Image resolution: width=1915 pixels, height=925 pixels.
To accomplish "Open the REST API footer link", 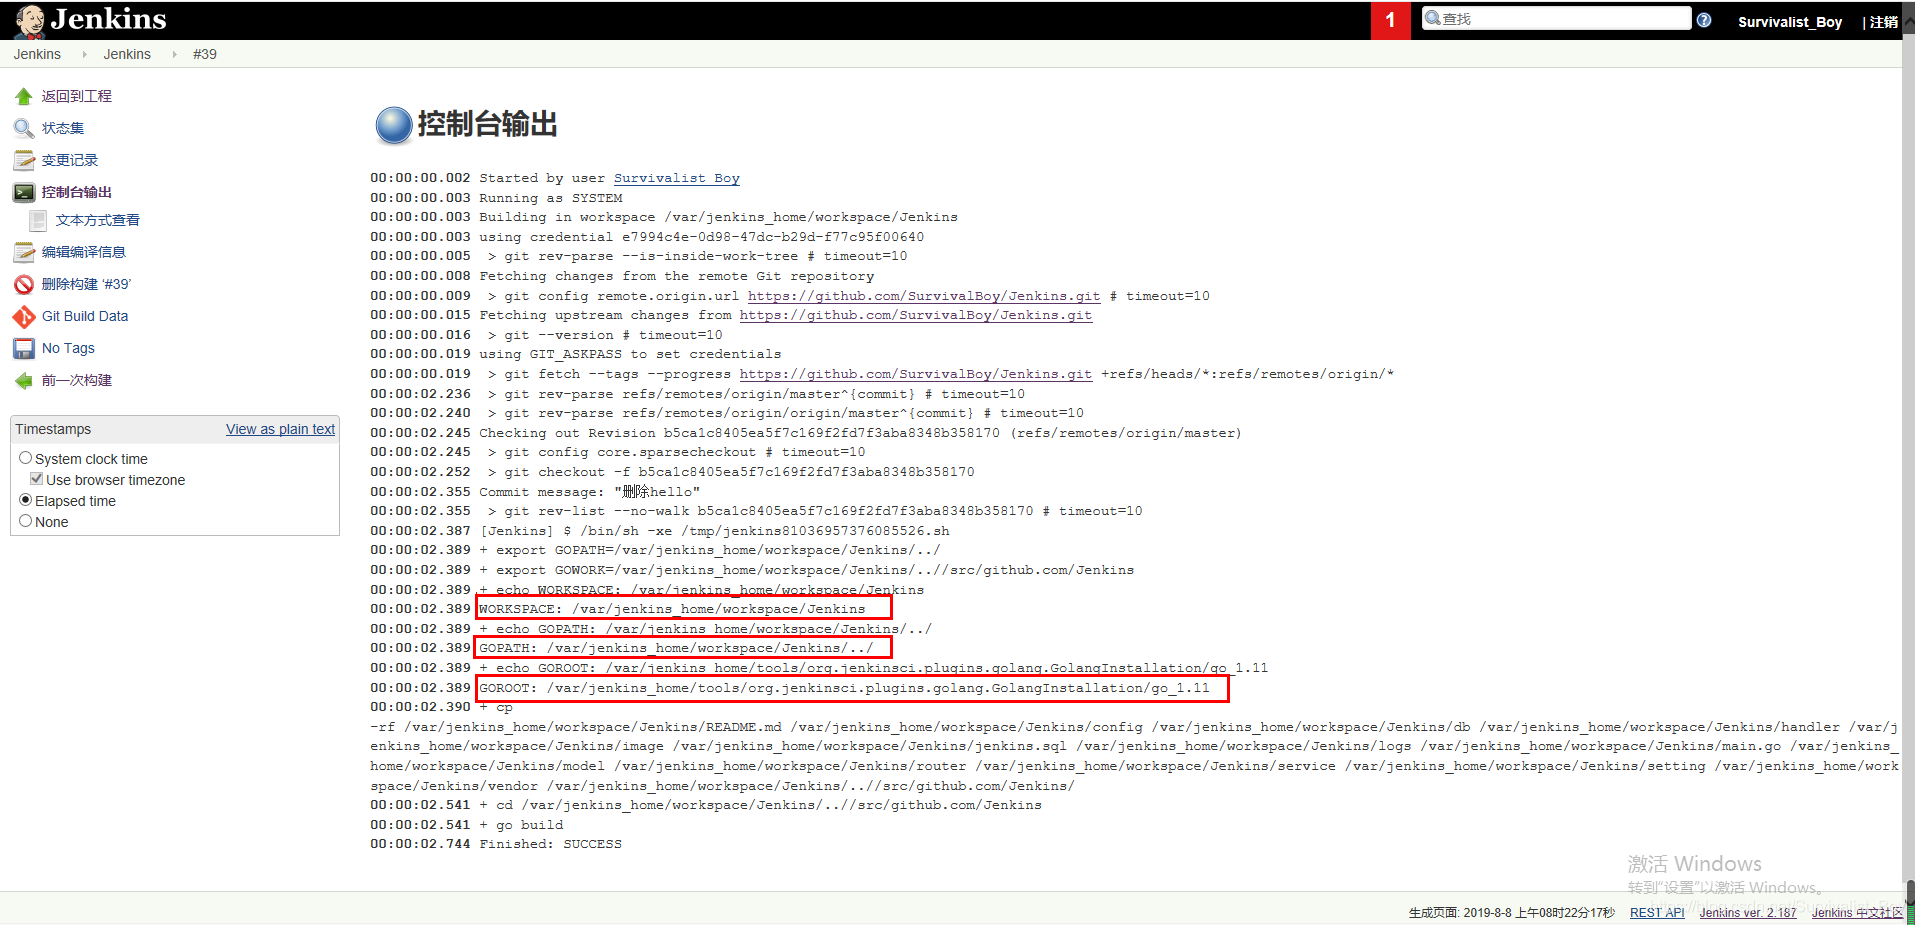I will (1657, 912).
